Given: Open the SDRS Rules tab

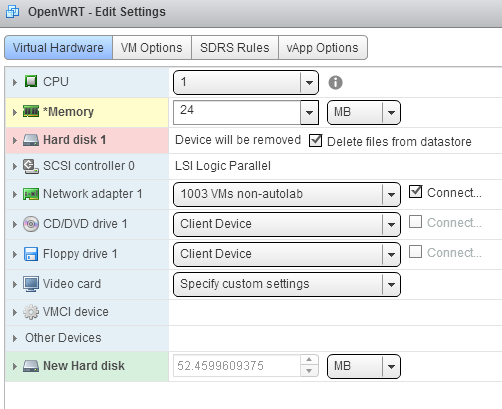Looking at the screenshot, I should point(235,48).
